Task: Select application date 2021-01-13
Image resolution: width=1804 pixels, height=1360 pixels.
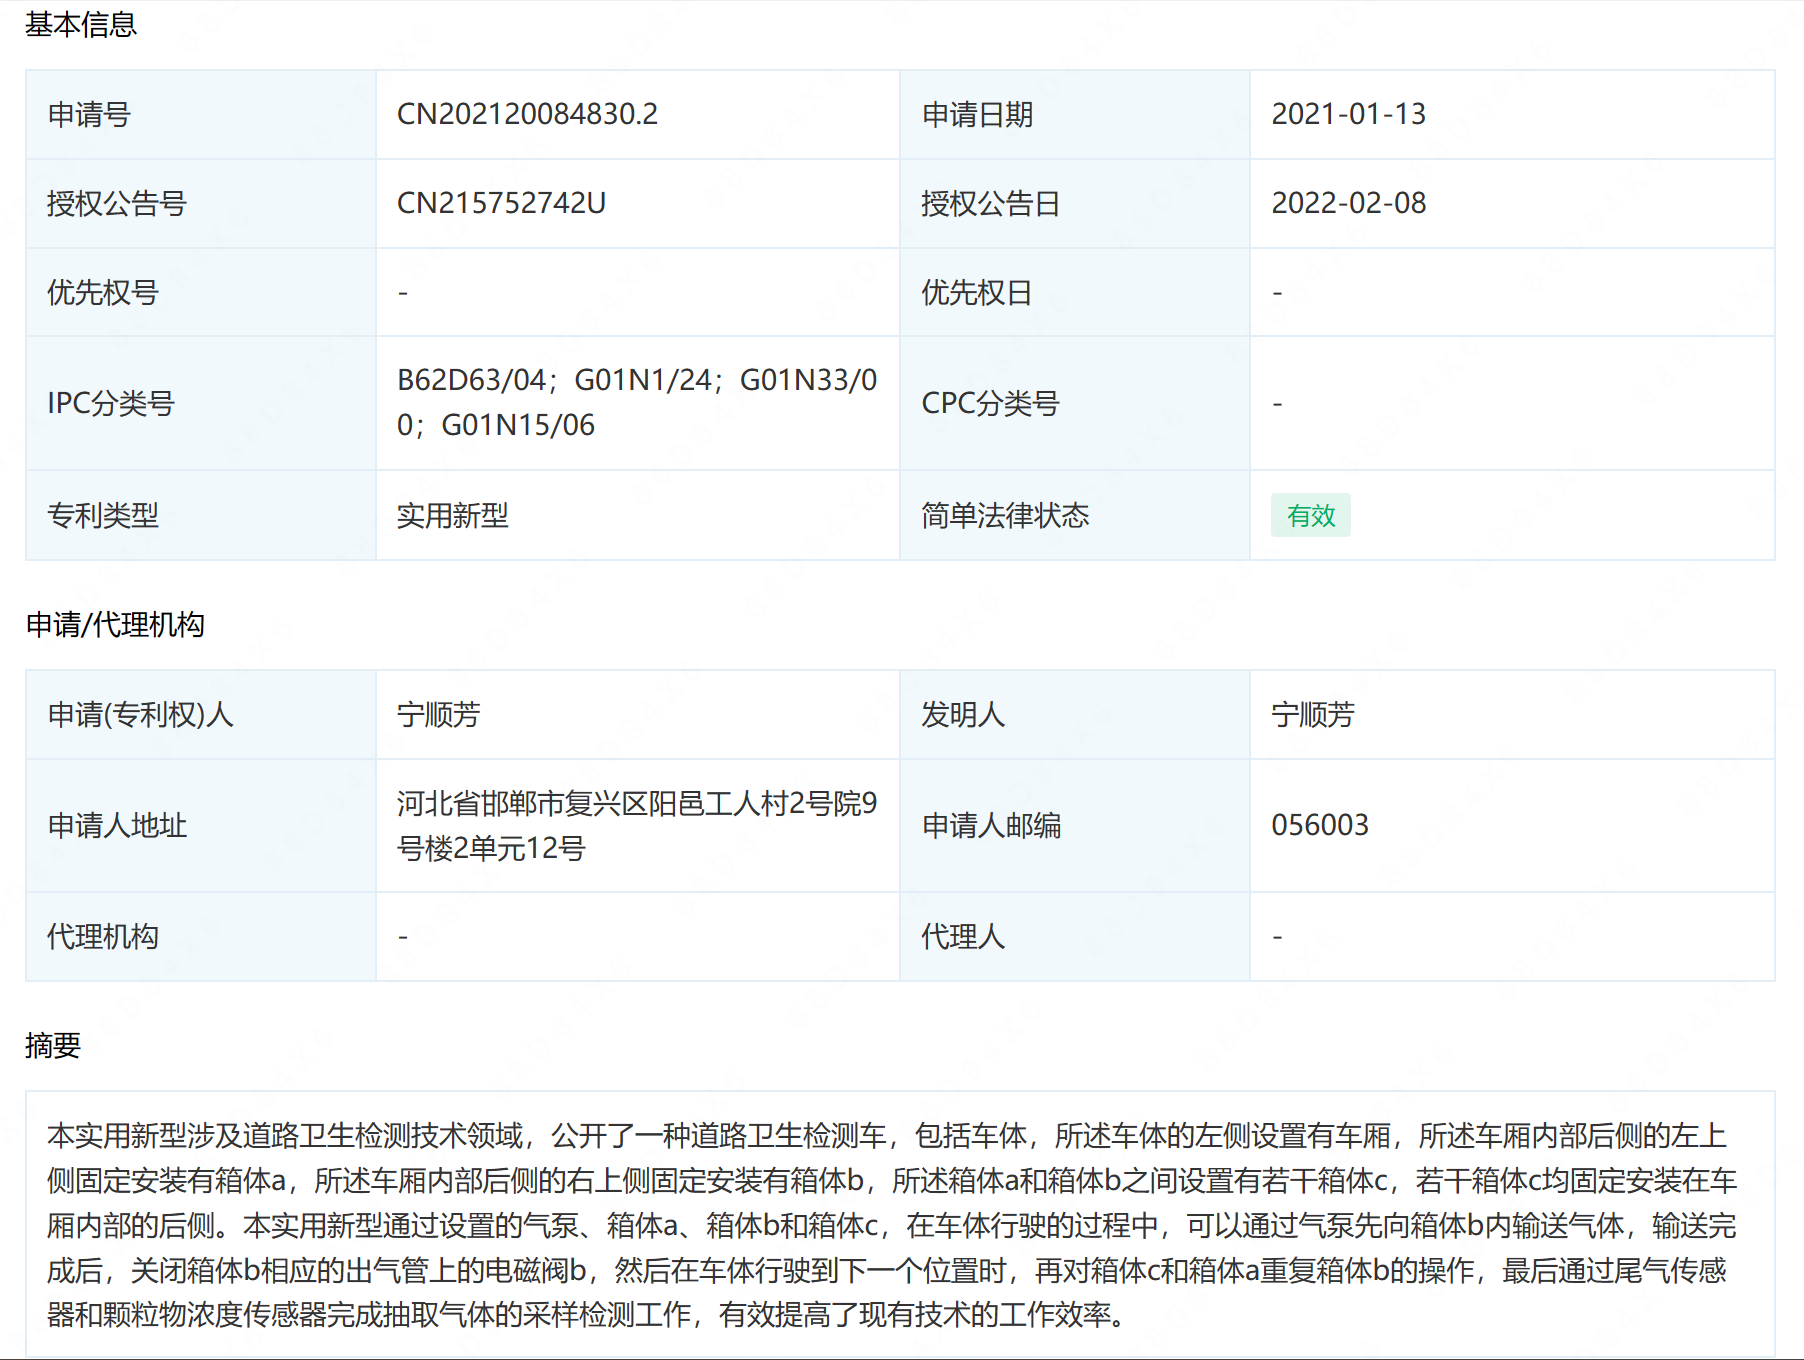Action: [x=1348, y=114]
